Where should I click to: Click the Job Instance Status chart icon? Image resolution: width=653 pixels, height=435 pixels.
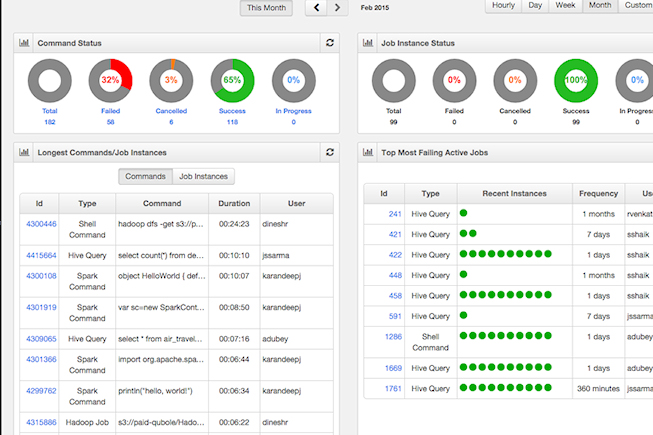tap(369, 43)
